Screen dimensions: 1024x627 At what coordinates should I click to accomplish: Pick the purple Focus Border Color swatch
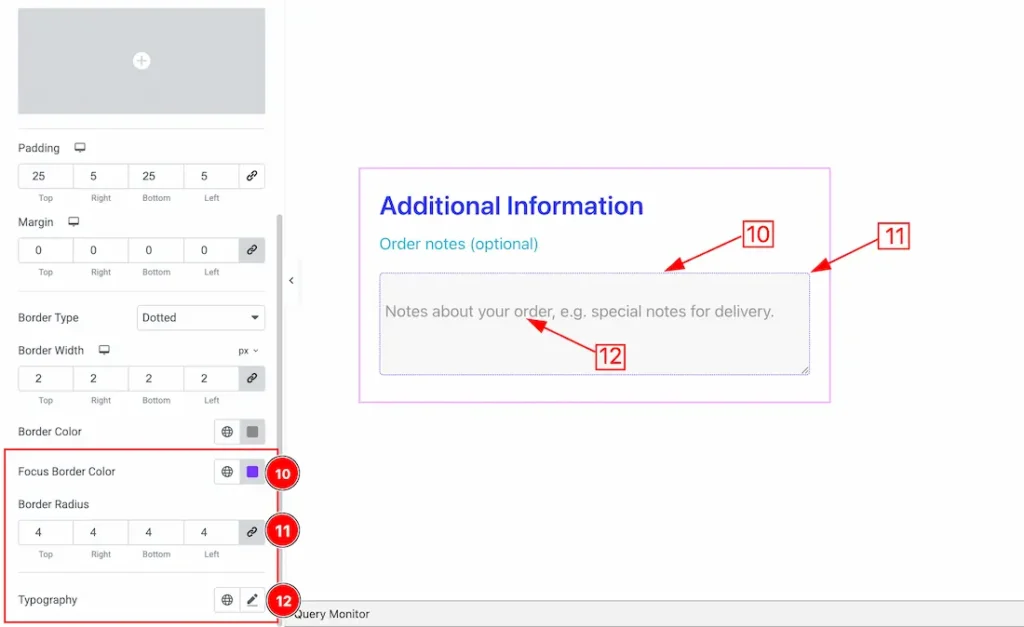click(x=252, y=472)
